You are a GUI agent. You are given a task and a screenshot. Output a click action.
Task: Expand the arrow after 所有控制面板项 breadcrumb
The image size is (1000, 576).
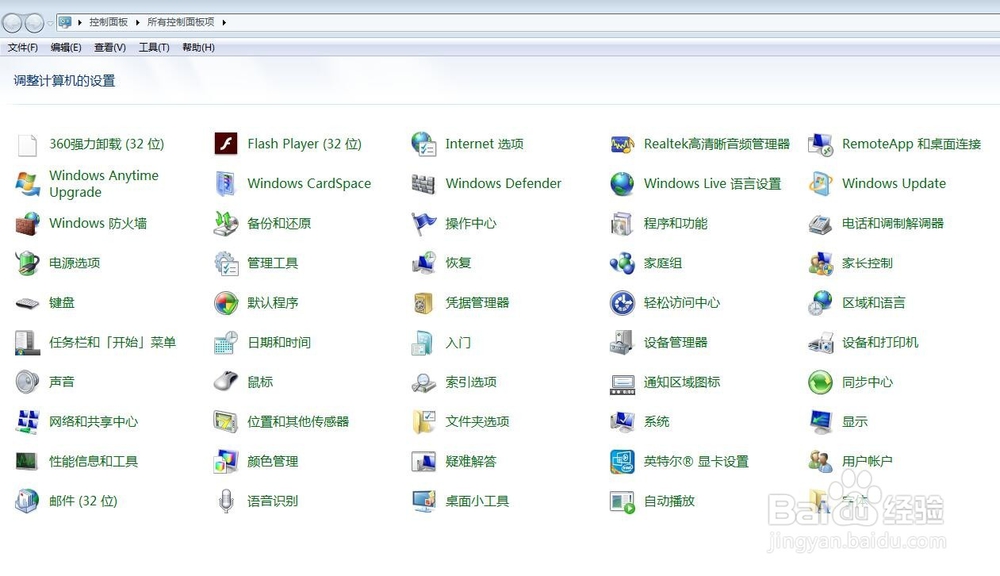click(x=224, y=22)
